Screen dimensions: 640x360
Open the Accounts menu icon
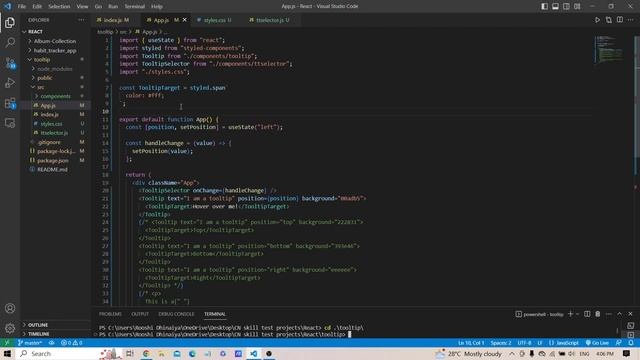point(10,308)
